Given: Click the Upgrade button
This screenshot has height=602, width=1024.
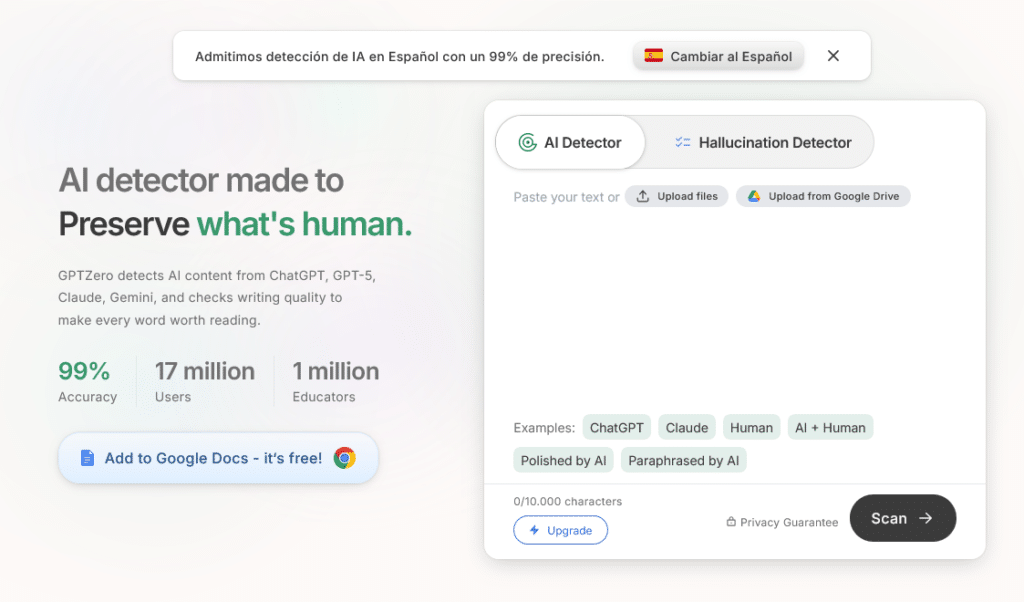Looking at the screenshot, I should [560, 530].
